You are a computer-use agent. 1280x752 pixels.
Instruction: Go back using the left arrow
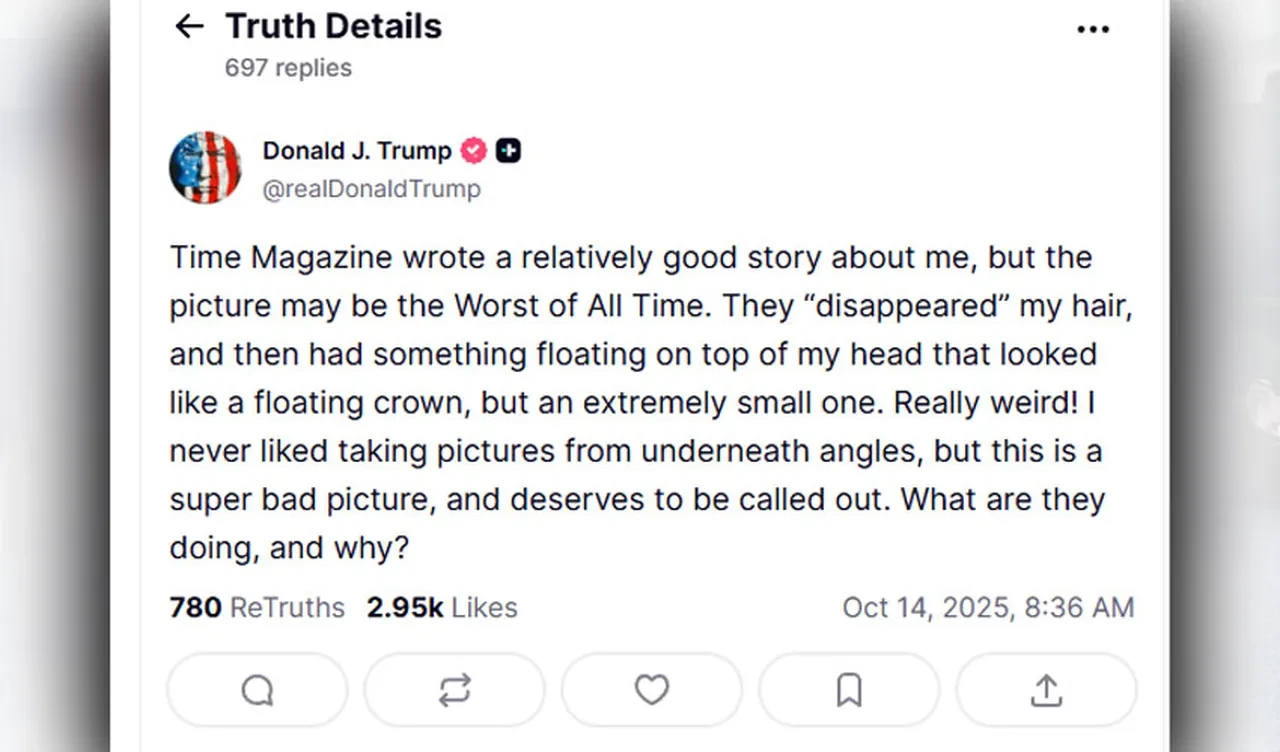pos(188,26)
